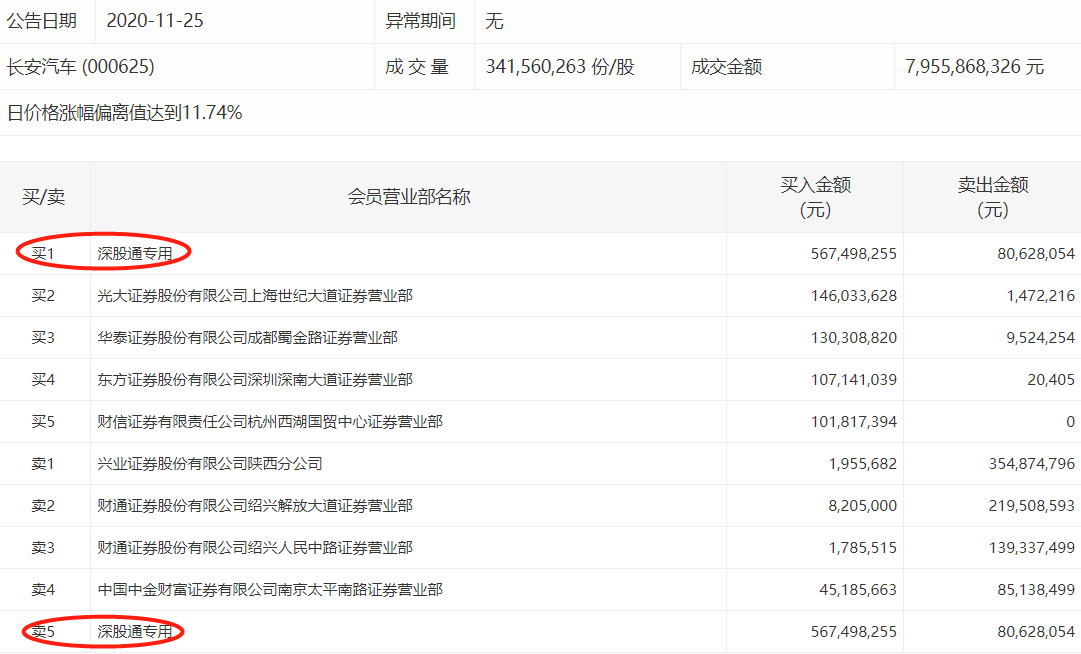This screenshot has width=1081, height=654.
Task: Select the 卖5 row label
Action: [43, 632]
